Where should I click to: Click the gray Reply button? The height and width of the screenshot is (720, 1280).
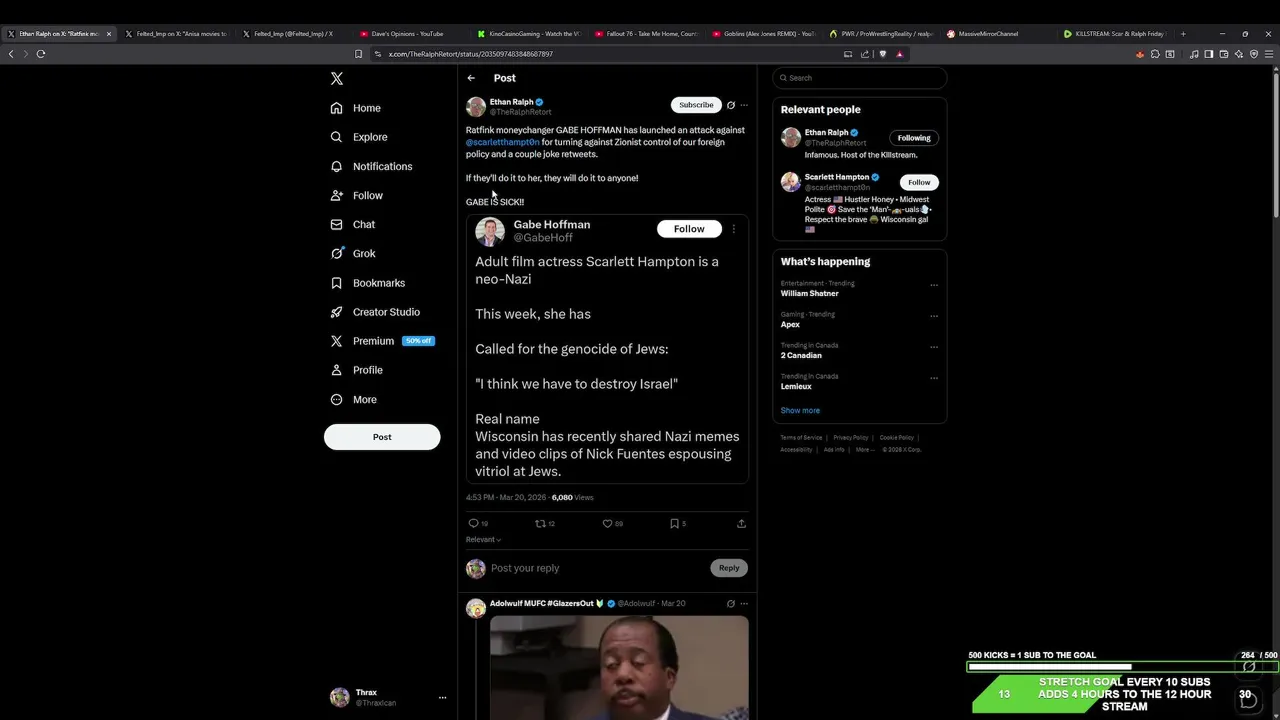click(729, 568)
